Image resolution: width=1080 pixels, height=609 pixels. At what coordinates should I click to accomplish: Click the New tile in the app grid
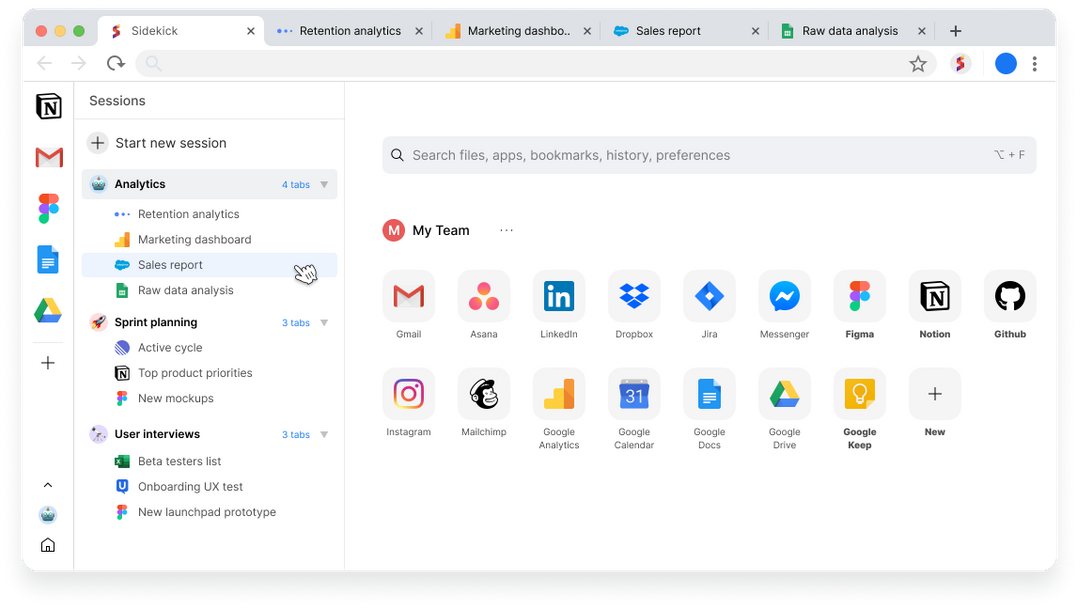[x=934, y=393]
